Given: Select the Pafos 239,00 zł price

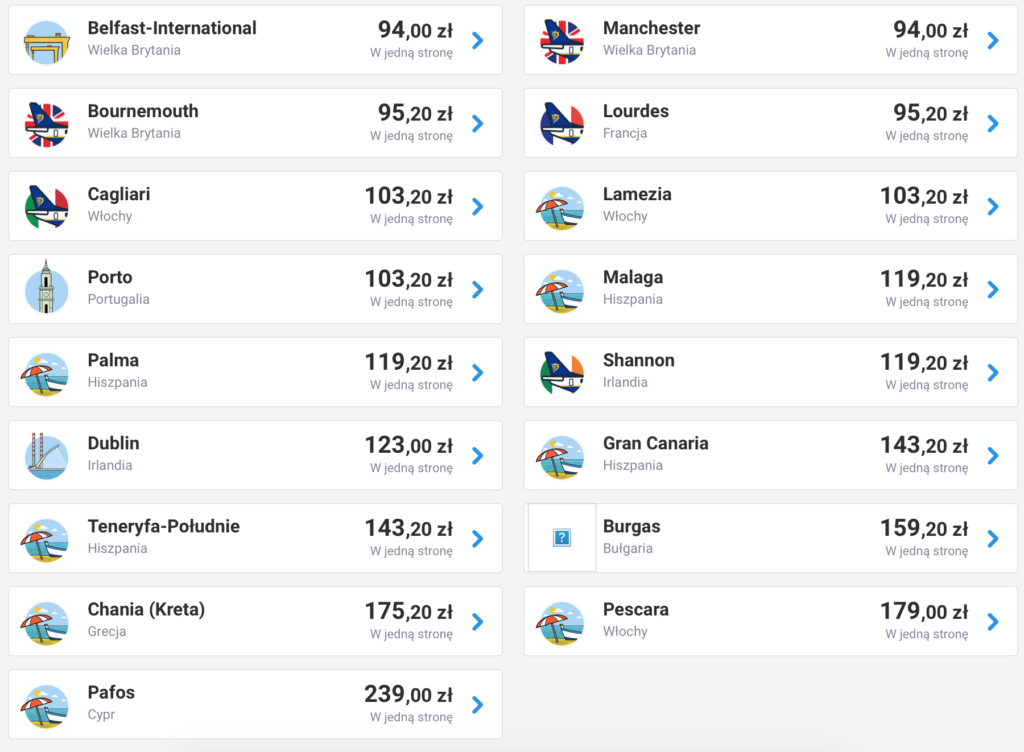Looking at the screenshot, I should point(408,694).
